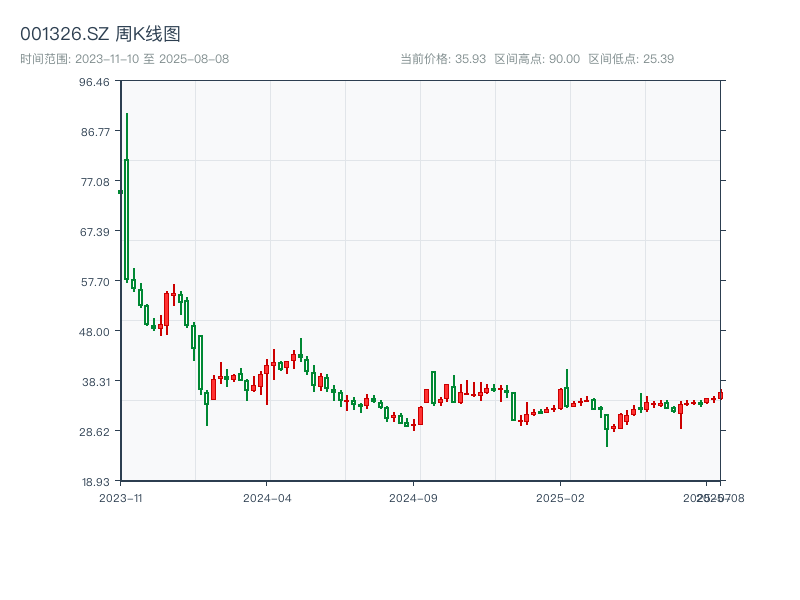Click the 38.31 y-axis label
800x600 pixels.
94,382
